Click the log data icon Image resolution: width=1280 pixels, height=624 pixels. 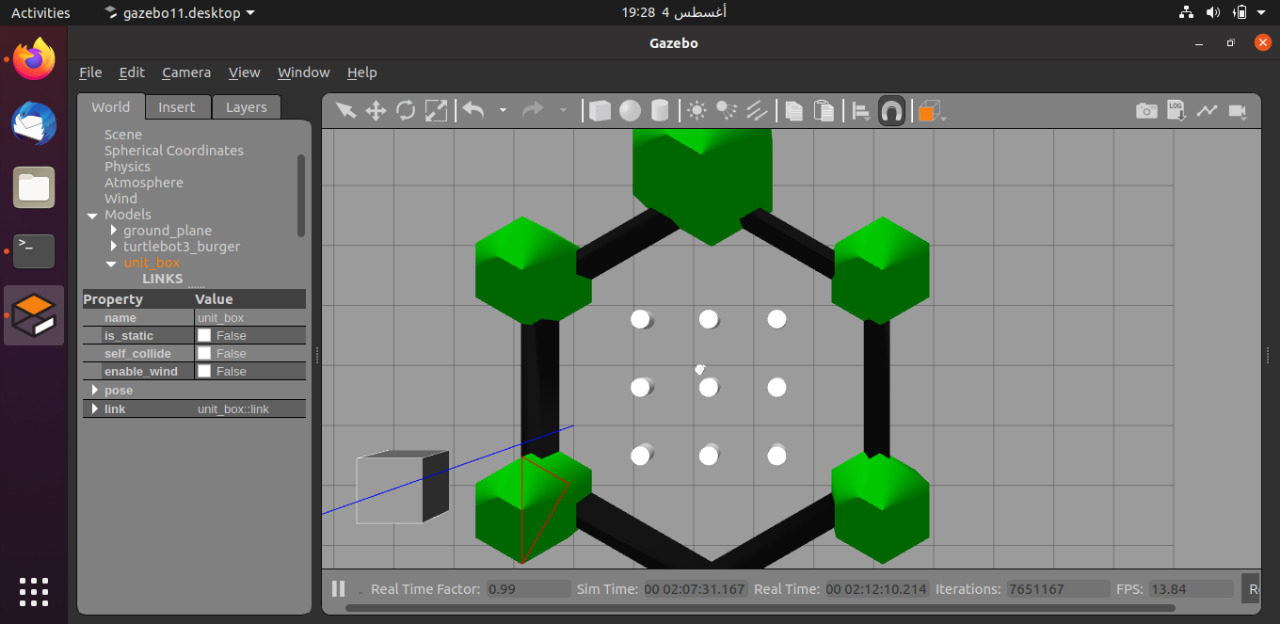coord(1177,111)
